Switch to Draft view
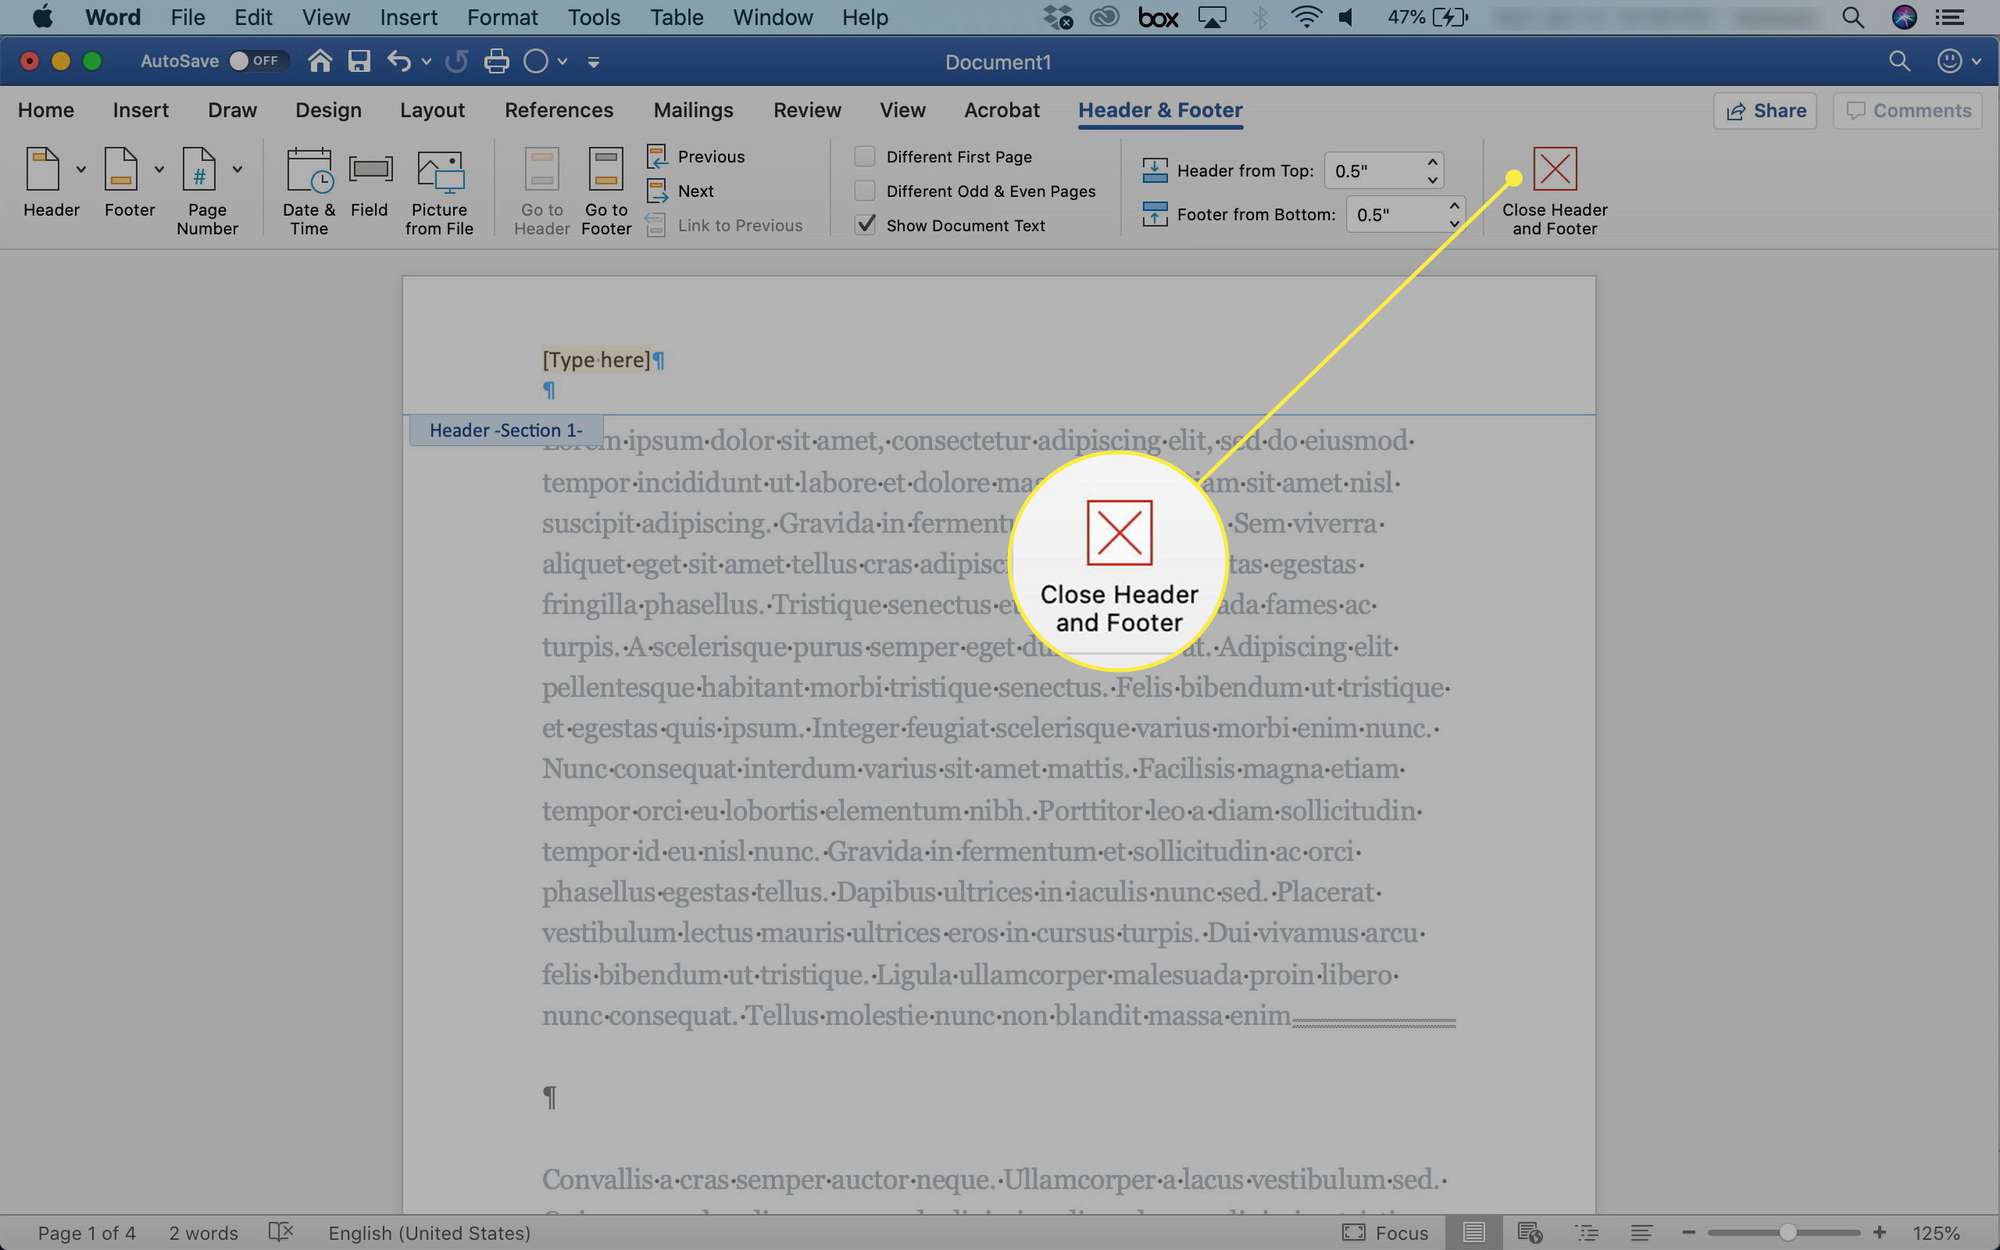Viewport: 2000px width, 1250px height. point(1641,1232)
